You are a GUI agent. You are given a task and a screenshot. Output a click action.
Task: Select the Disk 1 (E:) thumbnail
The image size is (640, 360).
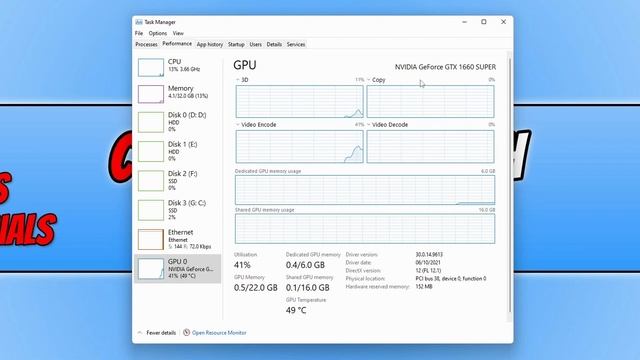point(151,151)
